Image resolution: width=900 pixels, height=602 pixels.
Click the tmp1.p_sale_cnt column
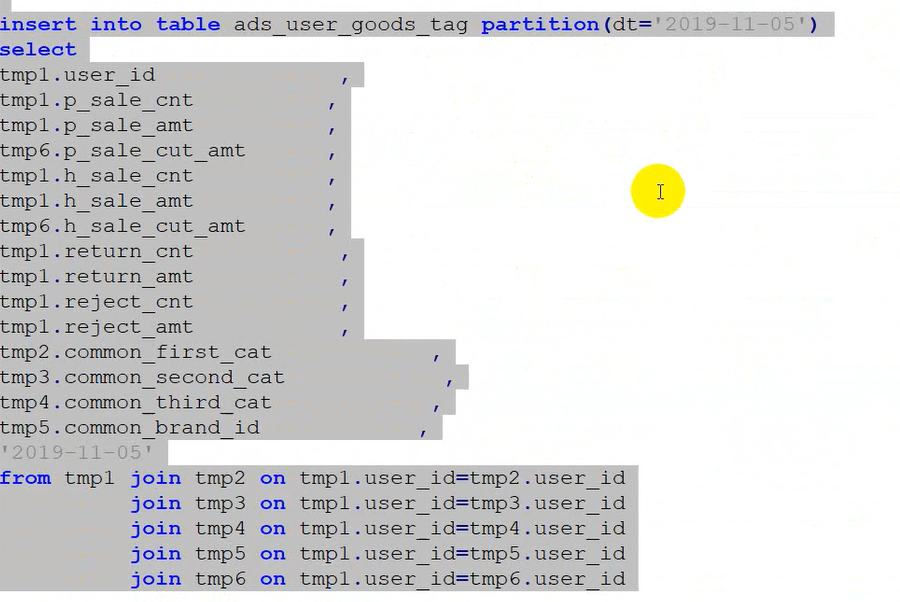96,100
